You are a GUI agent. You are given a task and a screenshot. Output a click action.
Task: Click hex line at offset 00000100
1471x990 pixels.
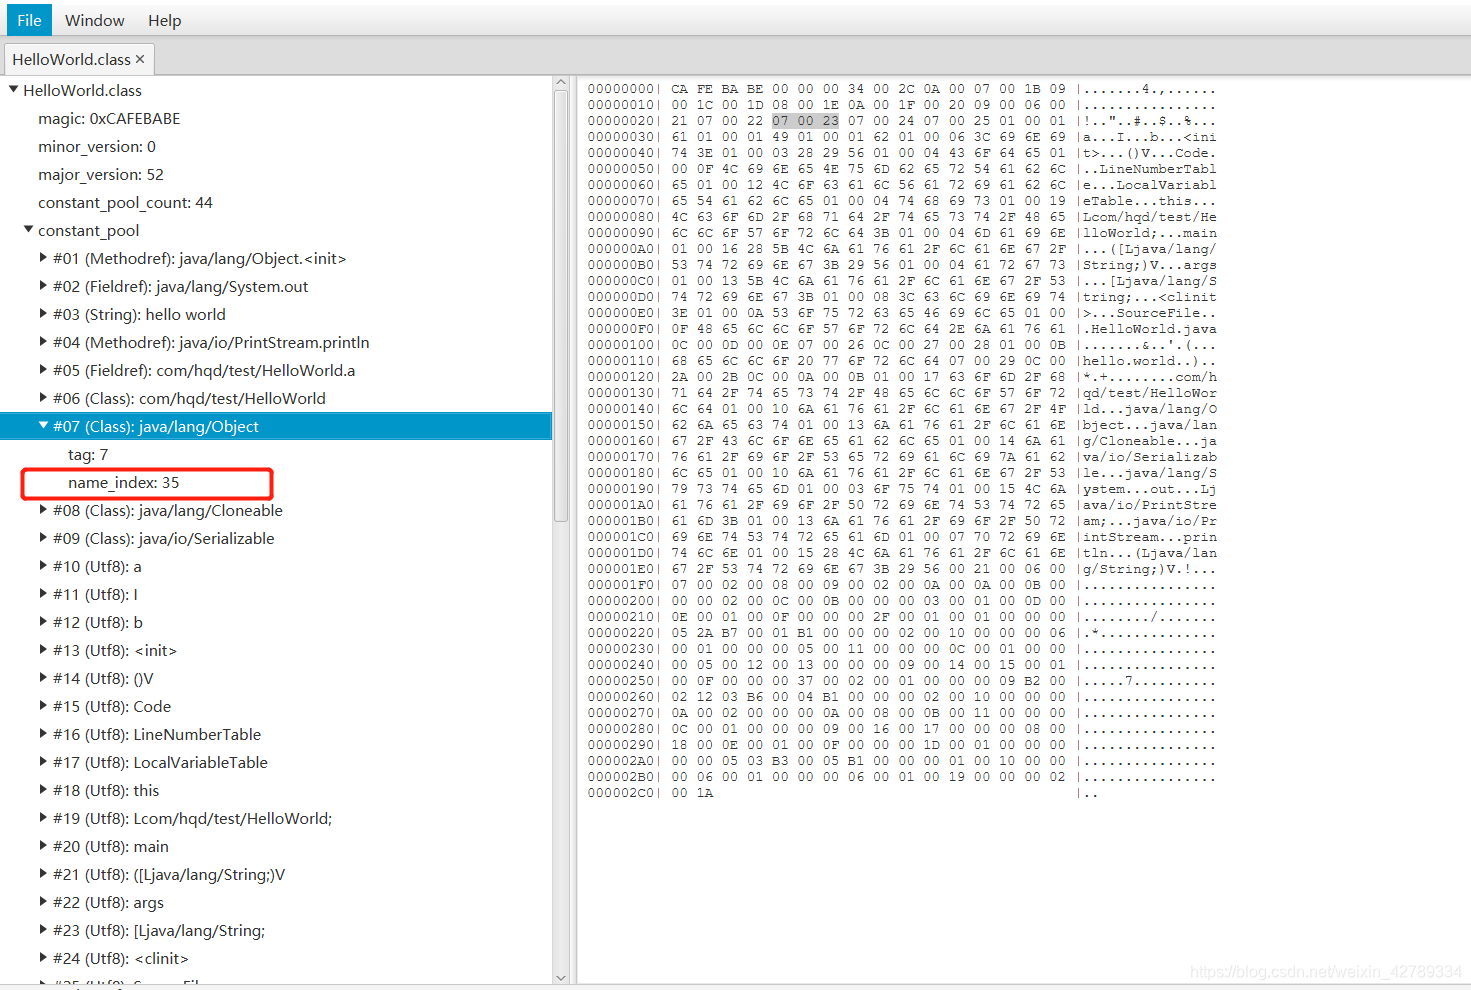902,345
